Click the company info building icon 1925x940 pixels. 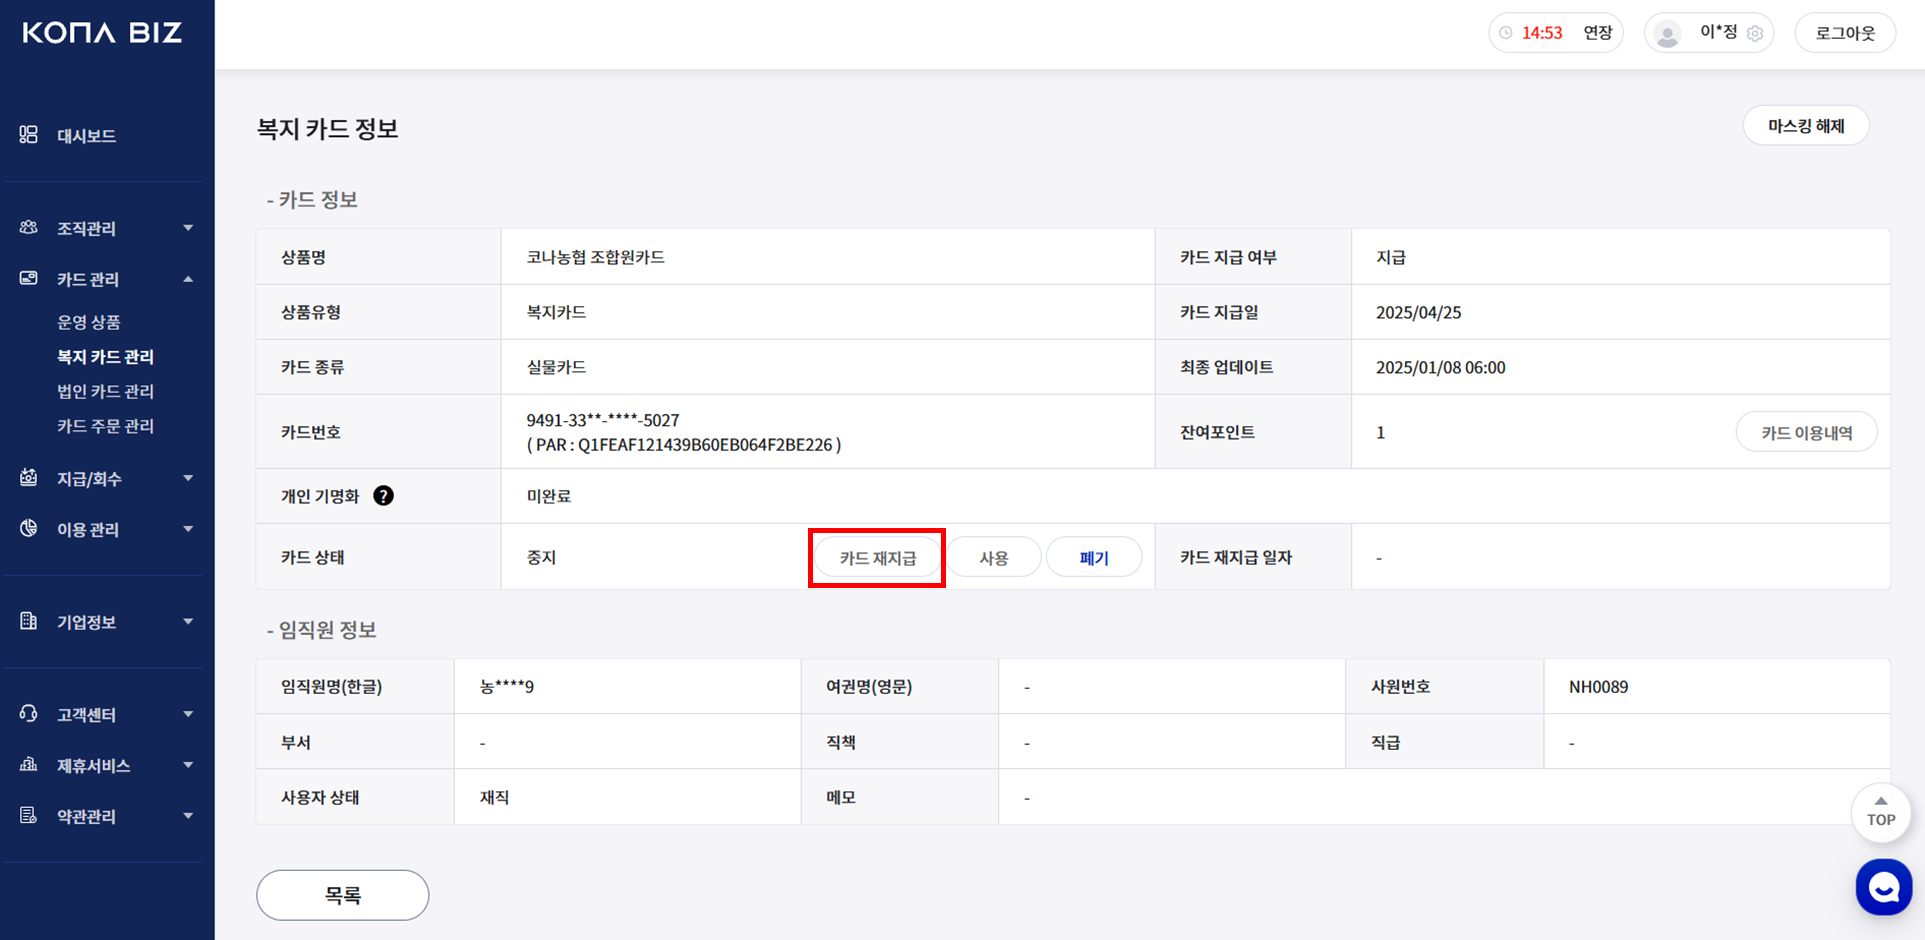click(x=29, y=622)
